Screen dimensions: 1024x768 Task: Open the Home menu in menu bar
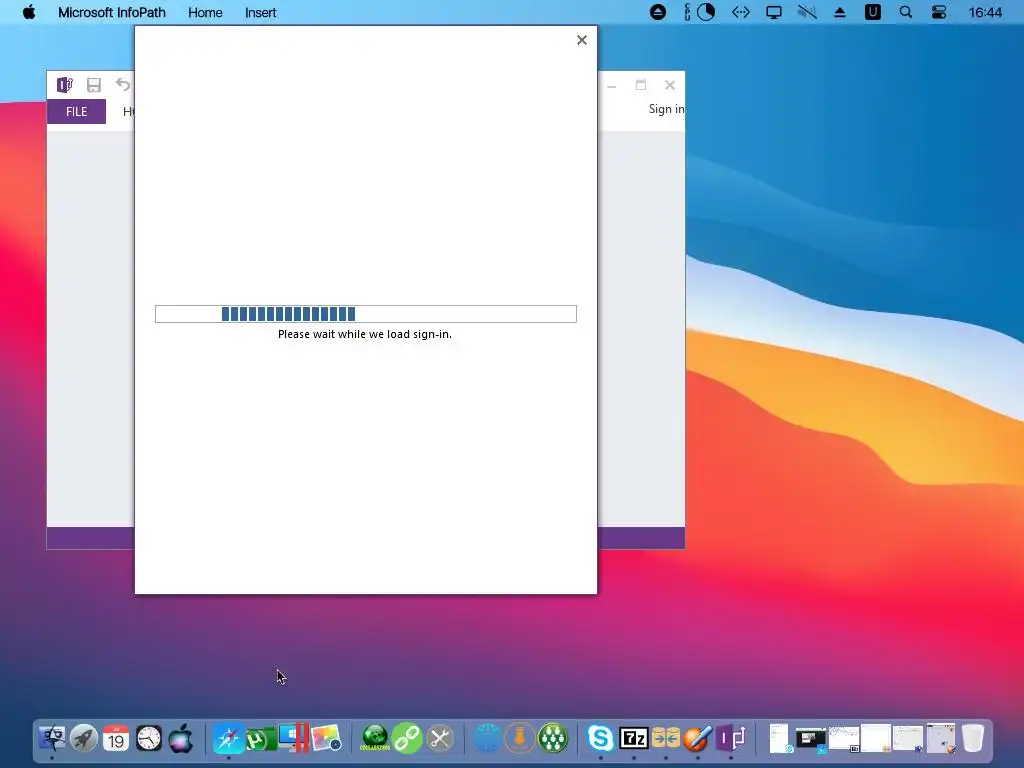click(205, 12)
